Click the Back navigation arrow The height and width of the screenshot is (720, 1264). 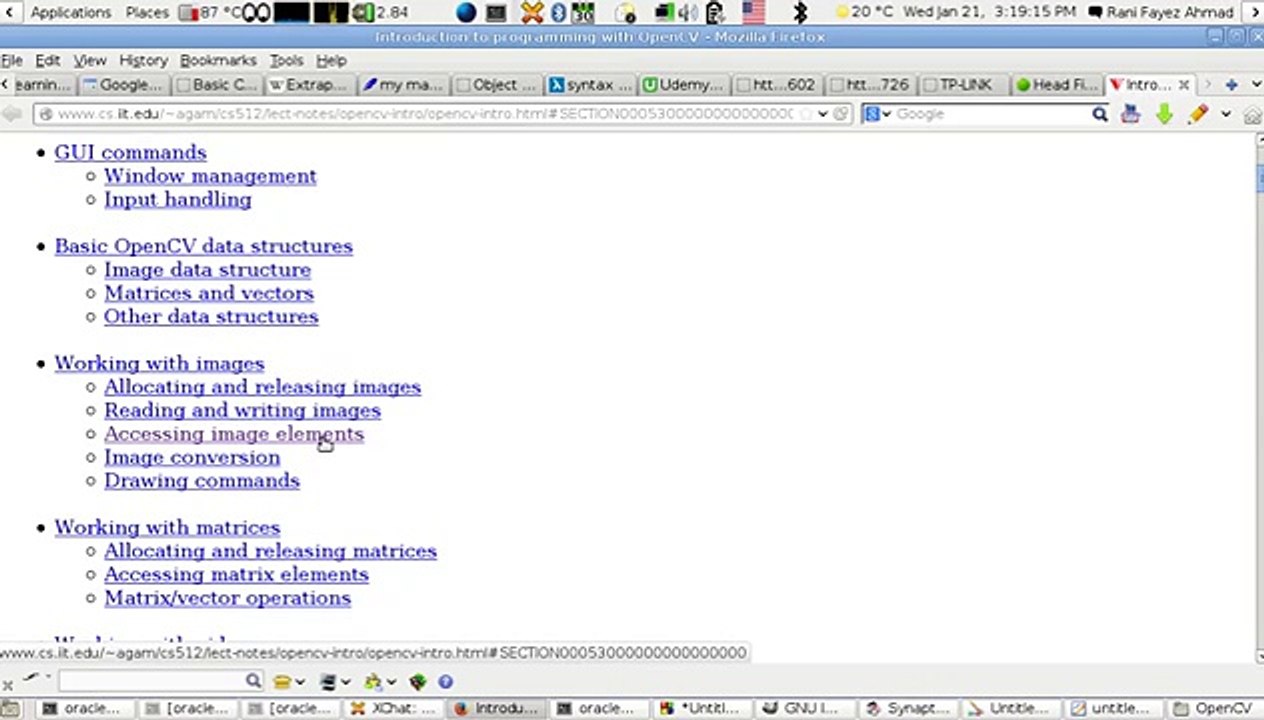[x=12, y=114]
